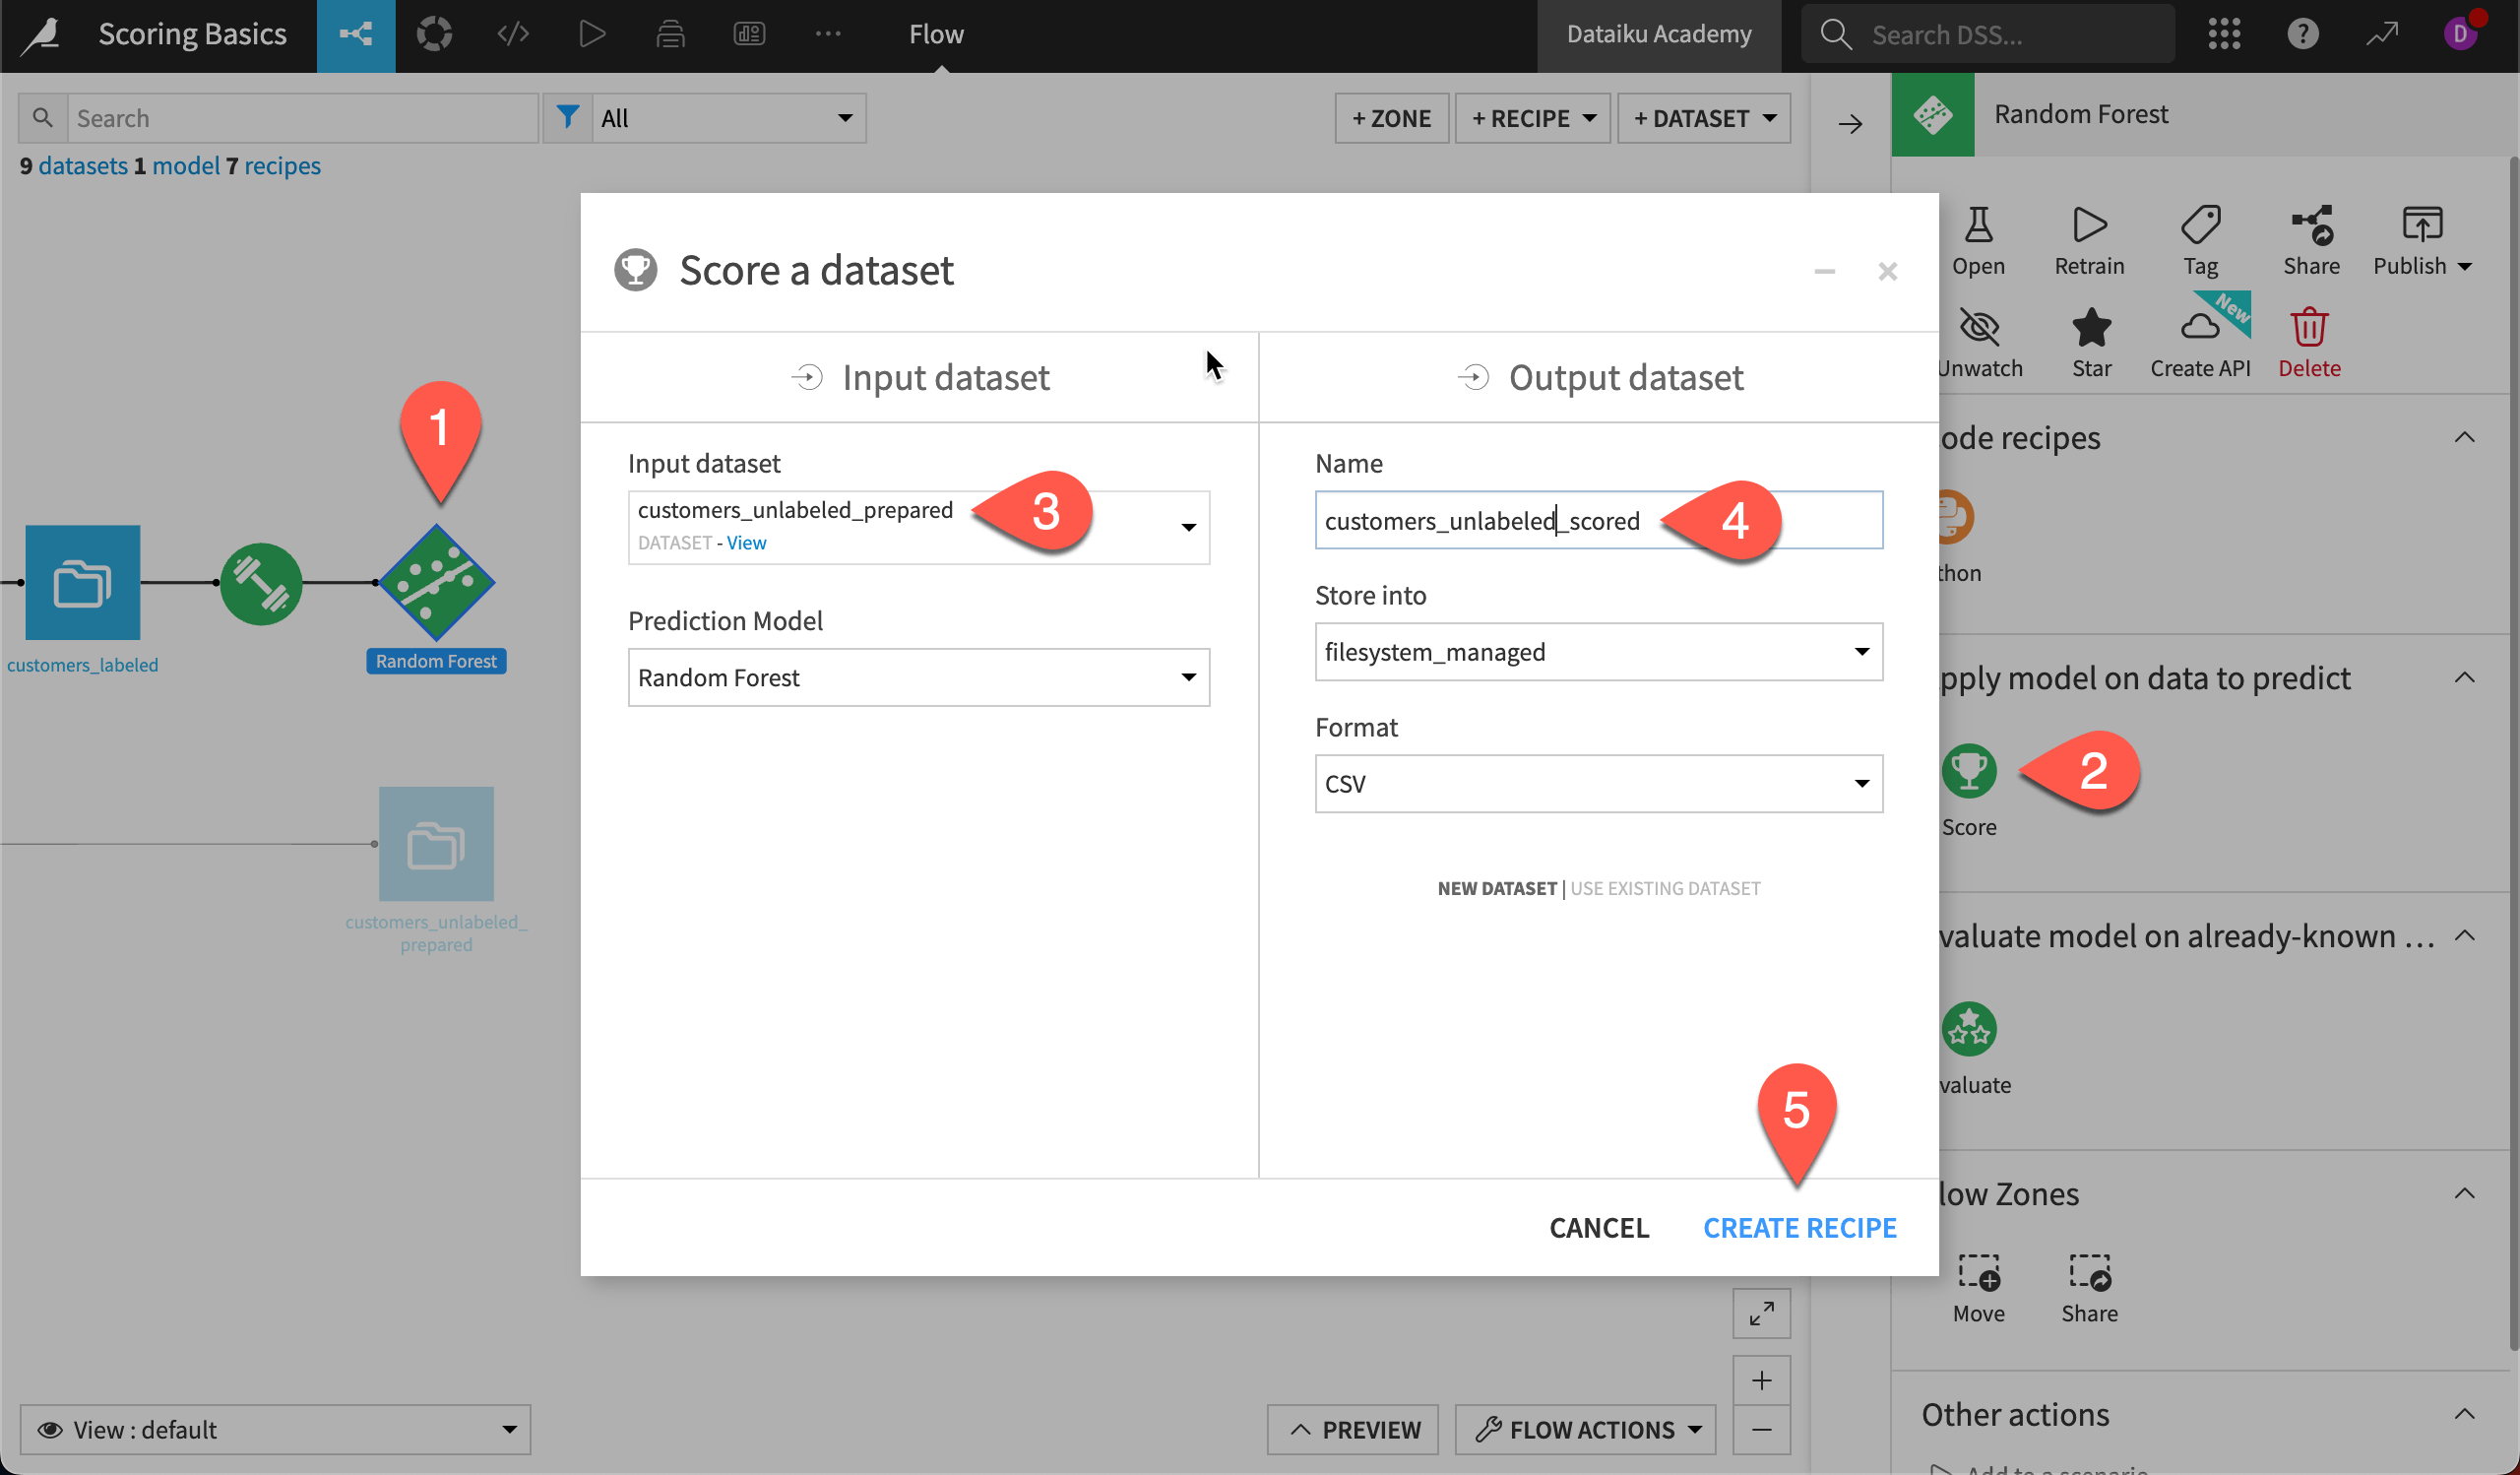Click CANCEL in Score a dataset dialog
The image size is (2520, 1475).
coord(1598,1227)
